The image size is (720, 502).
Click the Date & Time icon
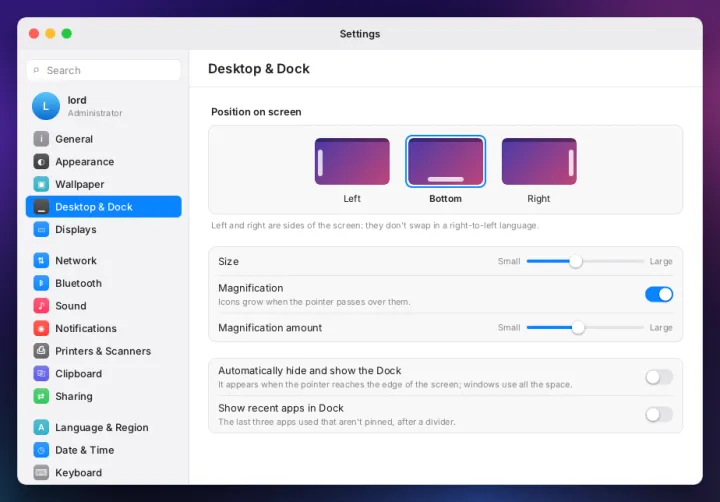point(41,450)
